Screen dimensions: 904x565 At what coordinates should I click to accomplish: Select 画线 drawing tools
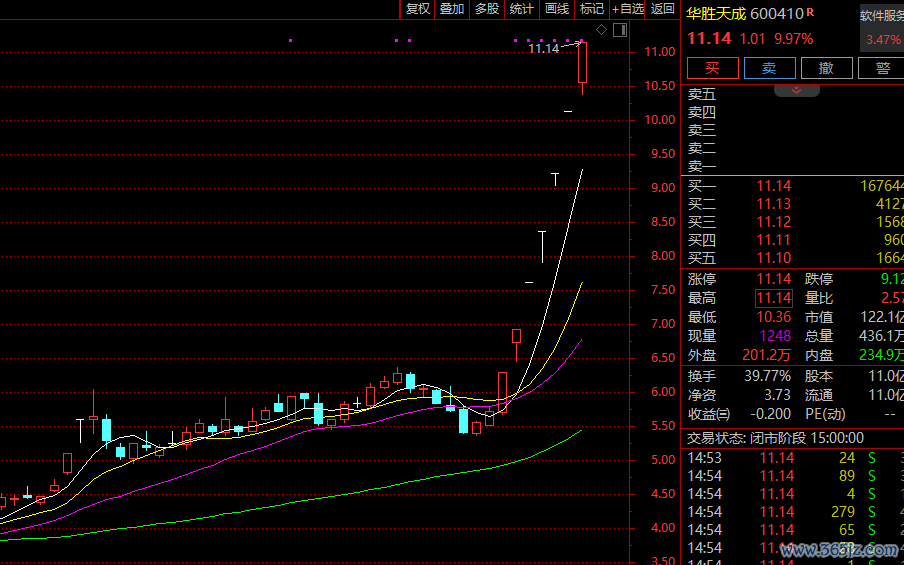[557, 9]
